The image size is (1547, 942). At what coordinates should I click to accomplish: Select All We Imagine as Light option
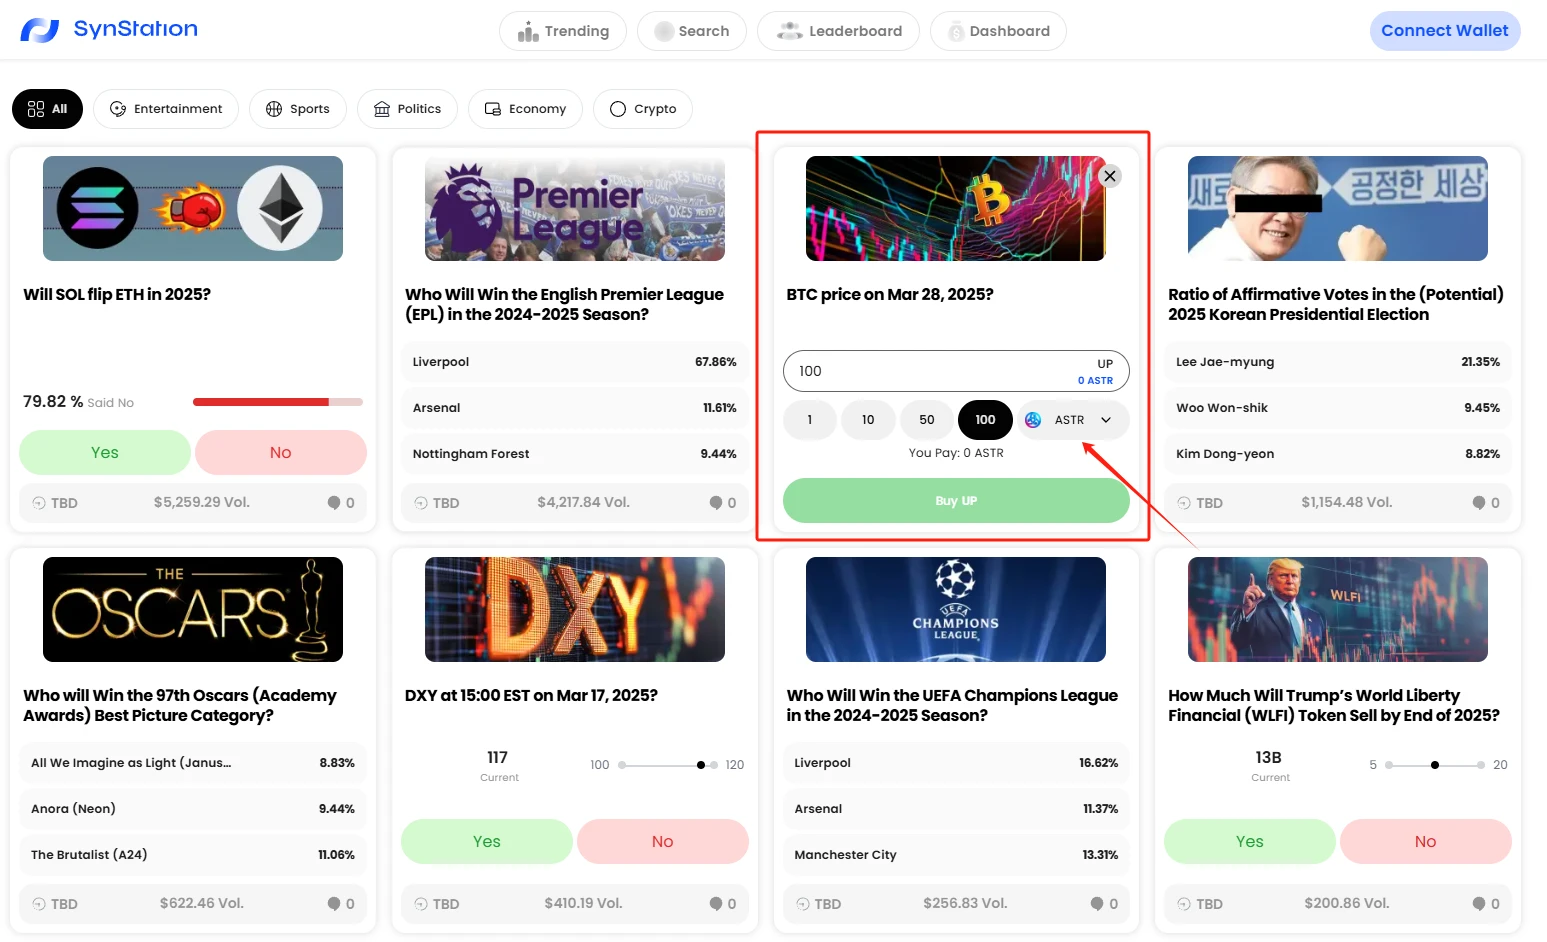pos(193,763)
